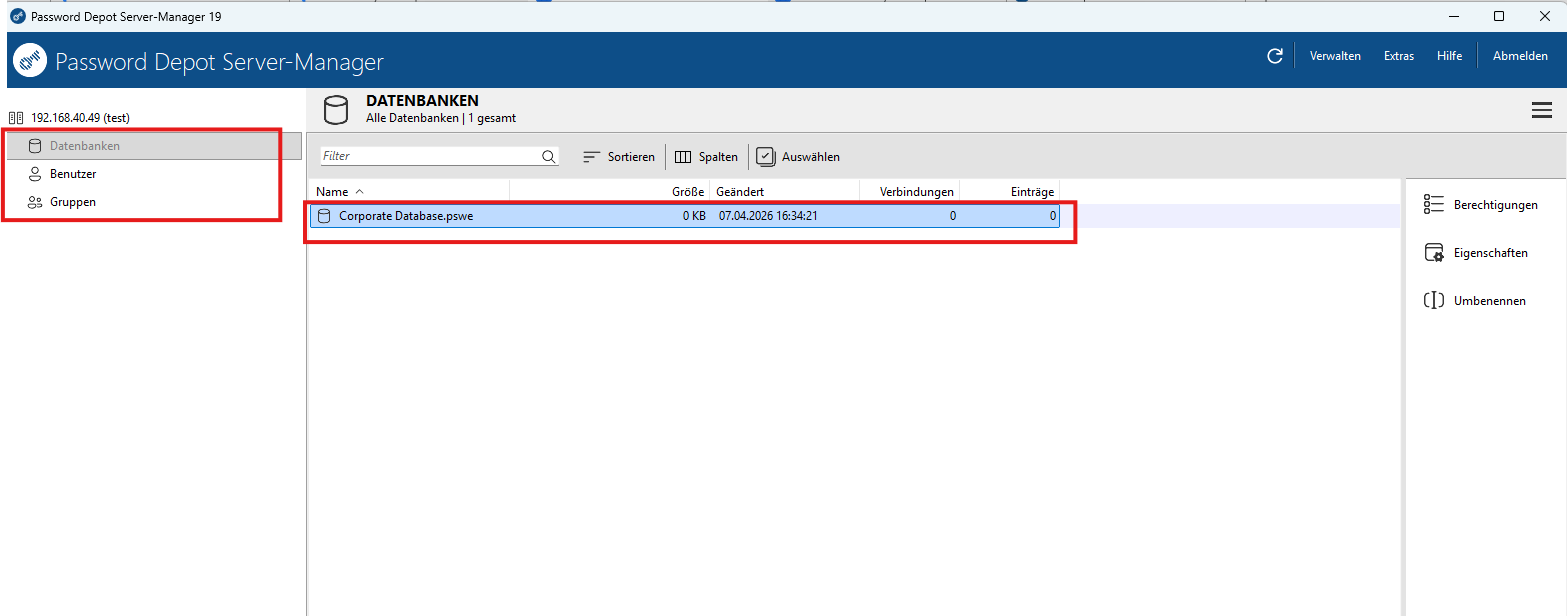This screenshot has height=616, width=1567.
Task: Minimize the Server-Manager window
Action: point(1453,16)
